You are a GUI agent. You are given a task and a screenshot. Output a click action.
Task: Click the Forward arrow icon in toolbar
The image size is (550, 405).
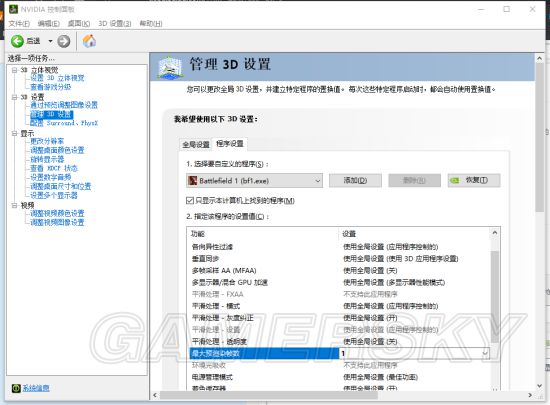(63, 41)
